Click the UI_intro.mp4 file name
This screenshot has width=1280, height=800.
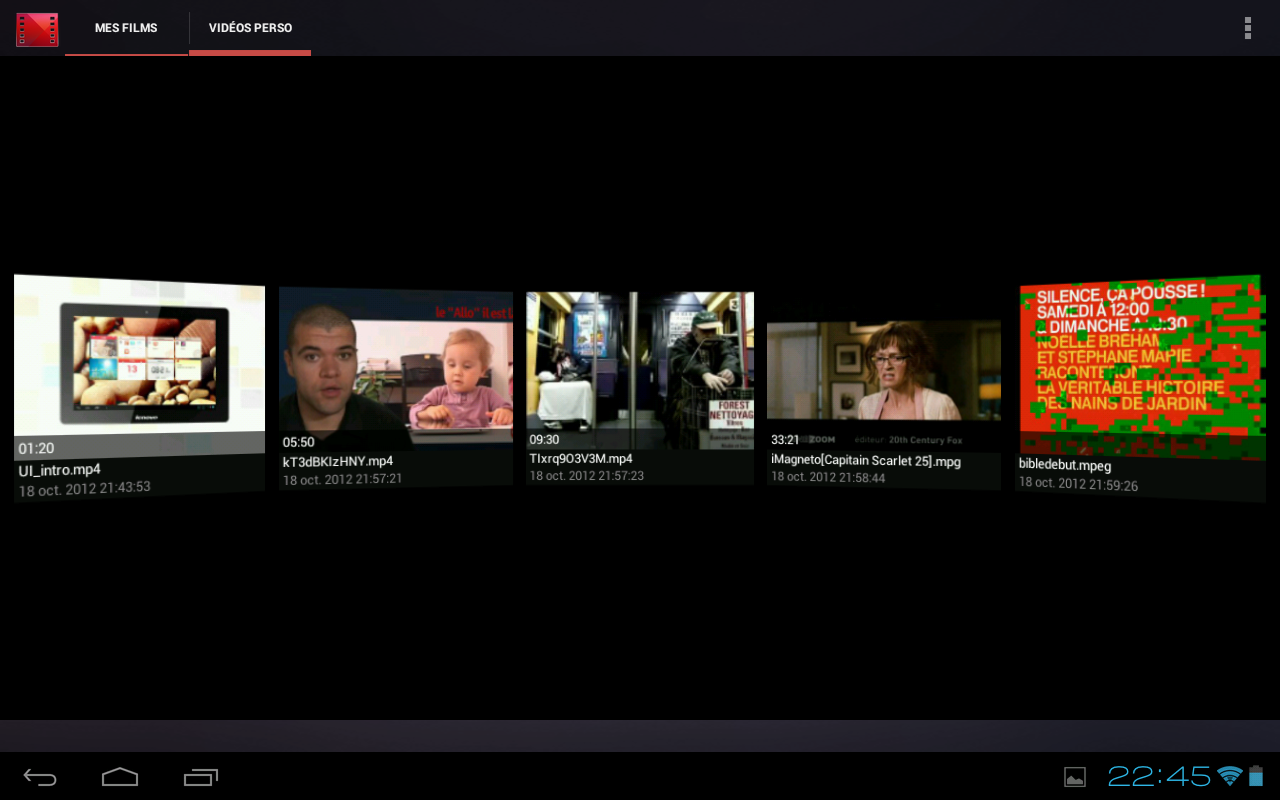pyautogui.click(x=59, y=470)
